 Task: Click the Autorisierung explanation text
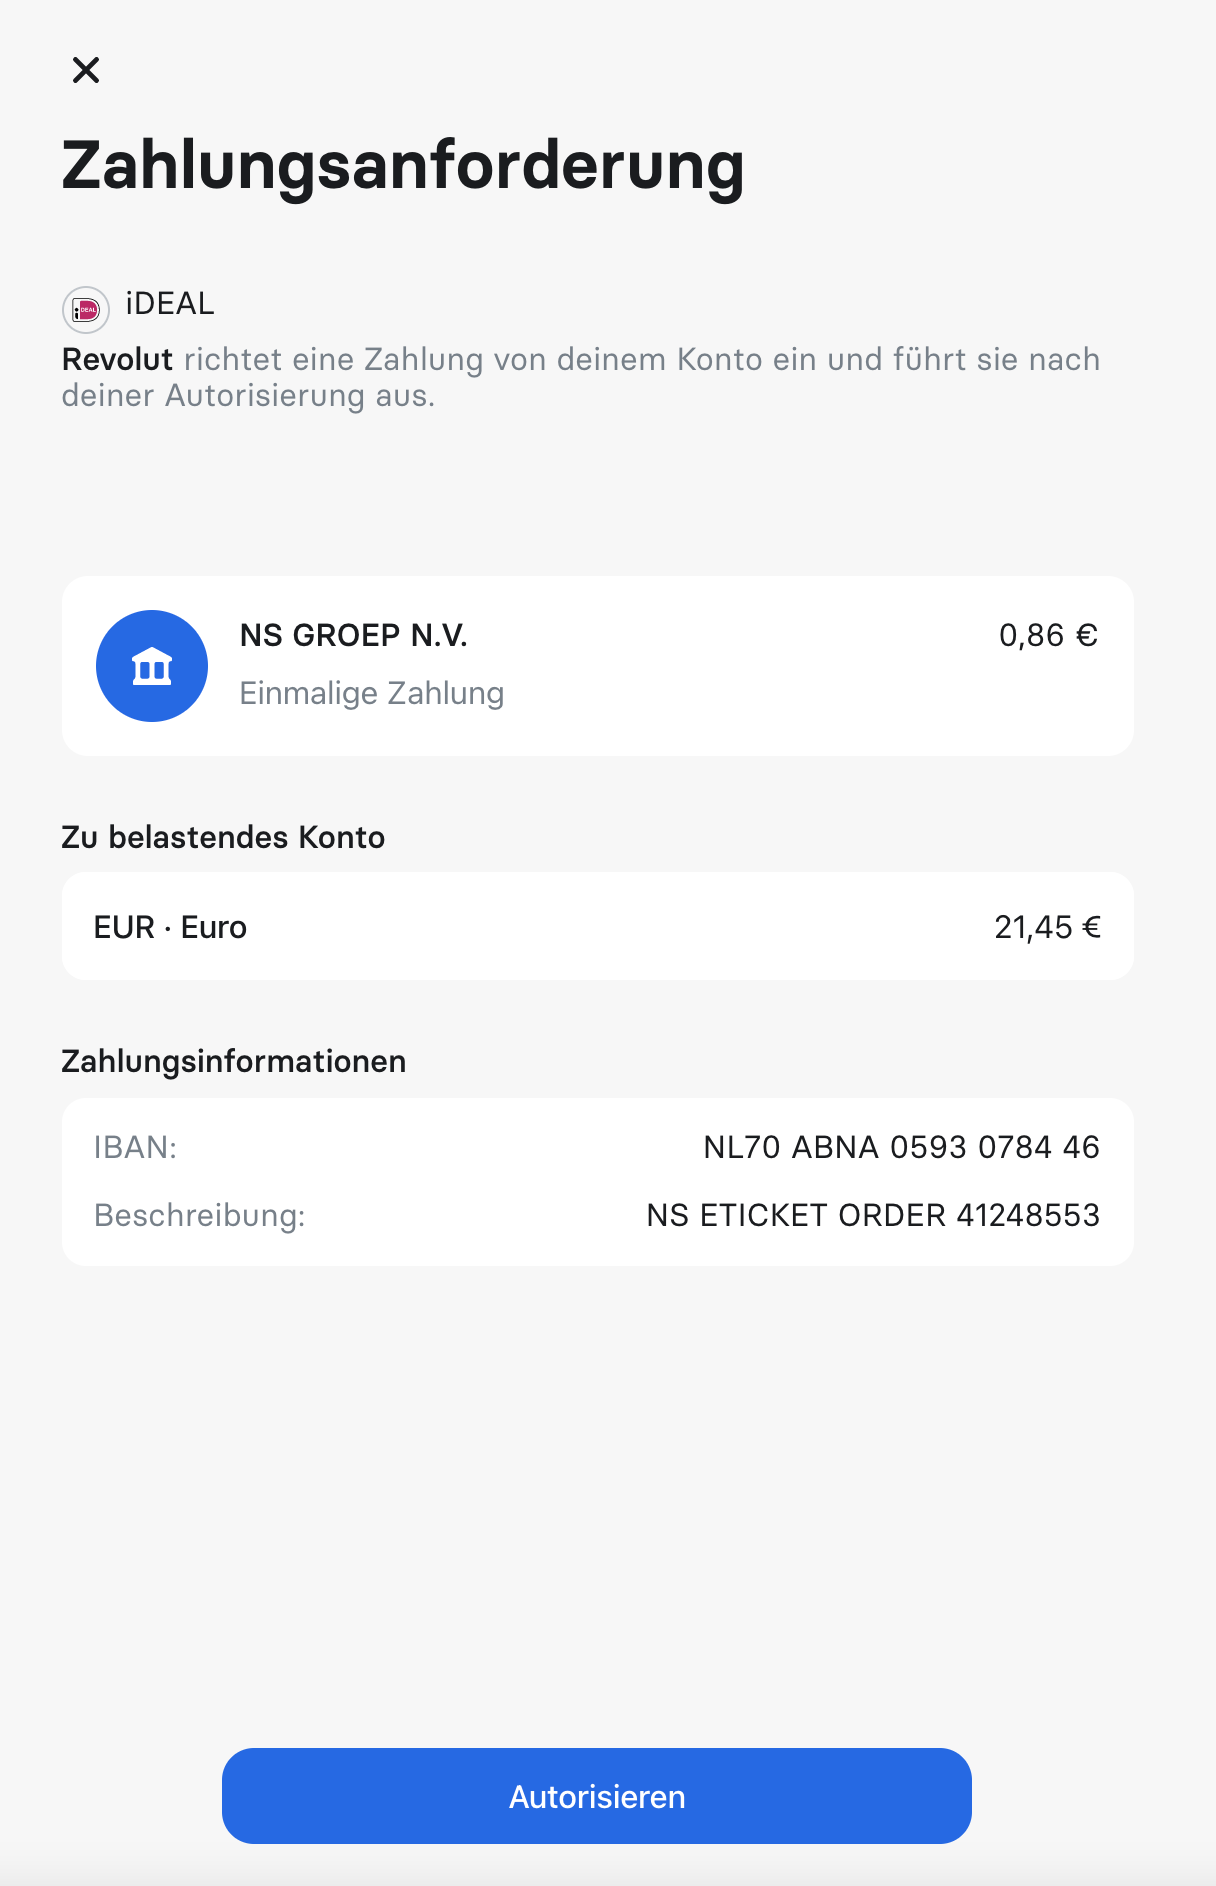click(581, 377)
